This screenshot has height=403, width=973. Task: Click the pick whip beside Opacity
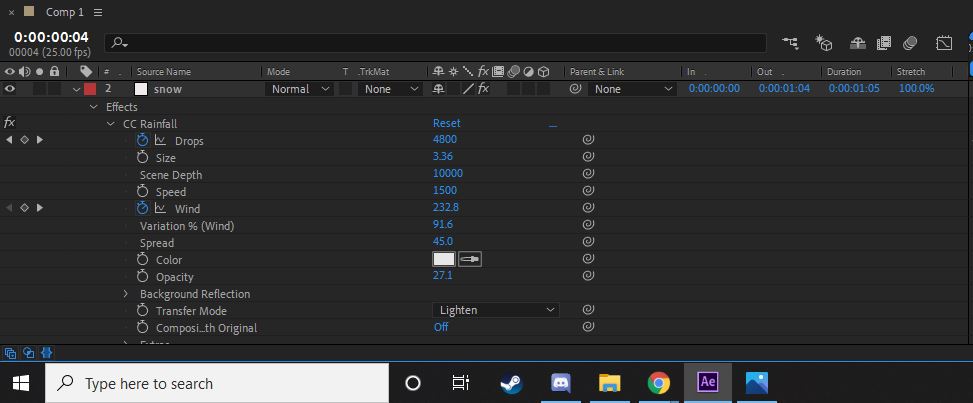click(x=588, y=276)
